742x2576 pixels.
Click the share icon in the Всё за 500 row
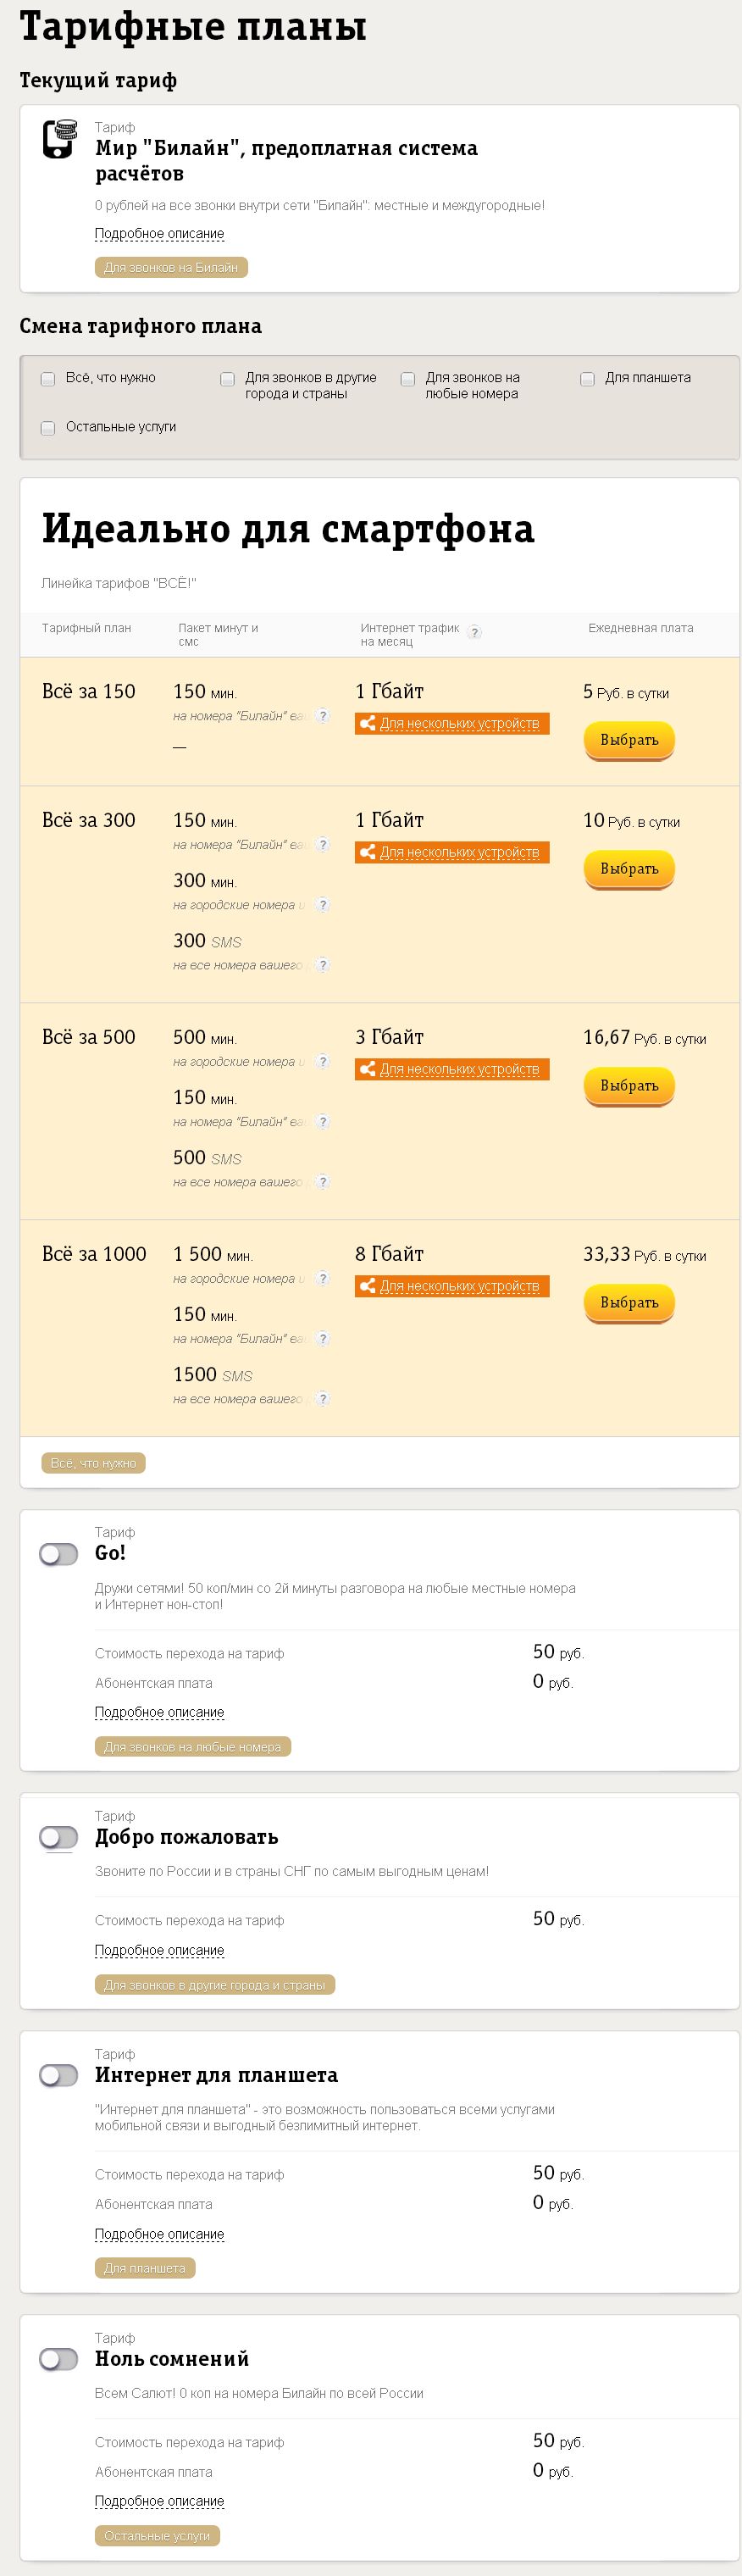(x=367, y=1069)
